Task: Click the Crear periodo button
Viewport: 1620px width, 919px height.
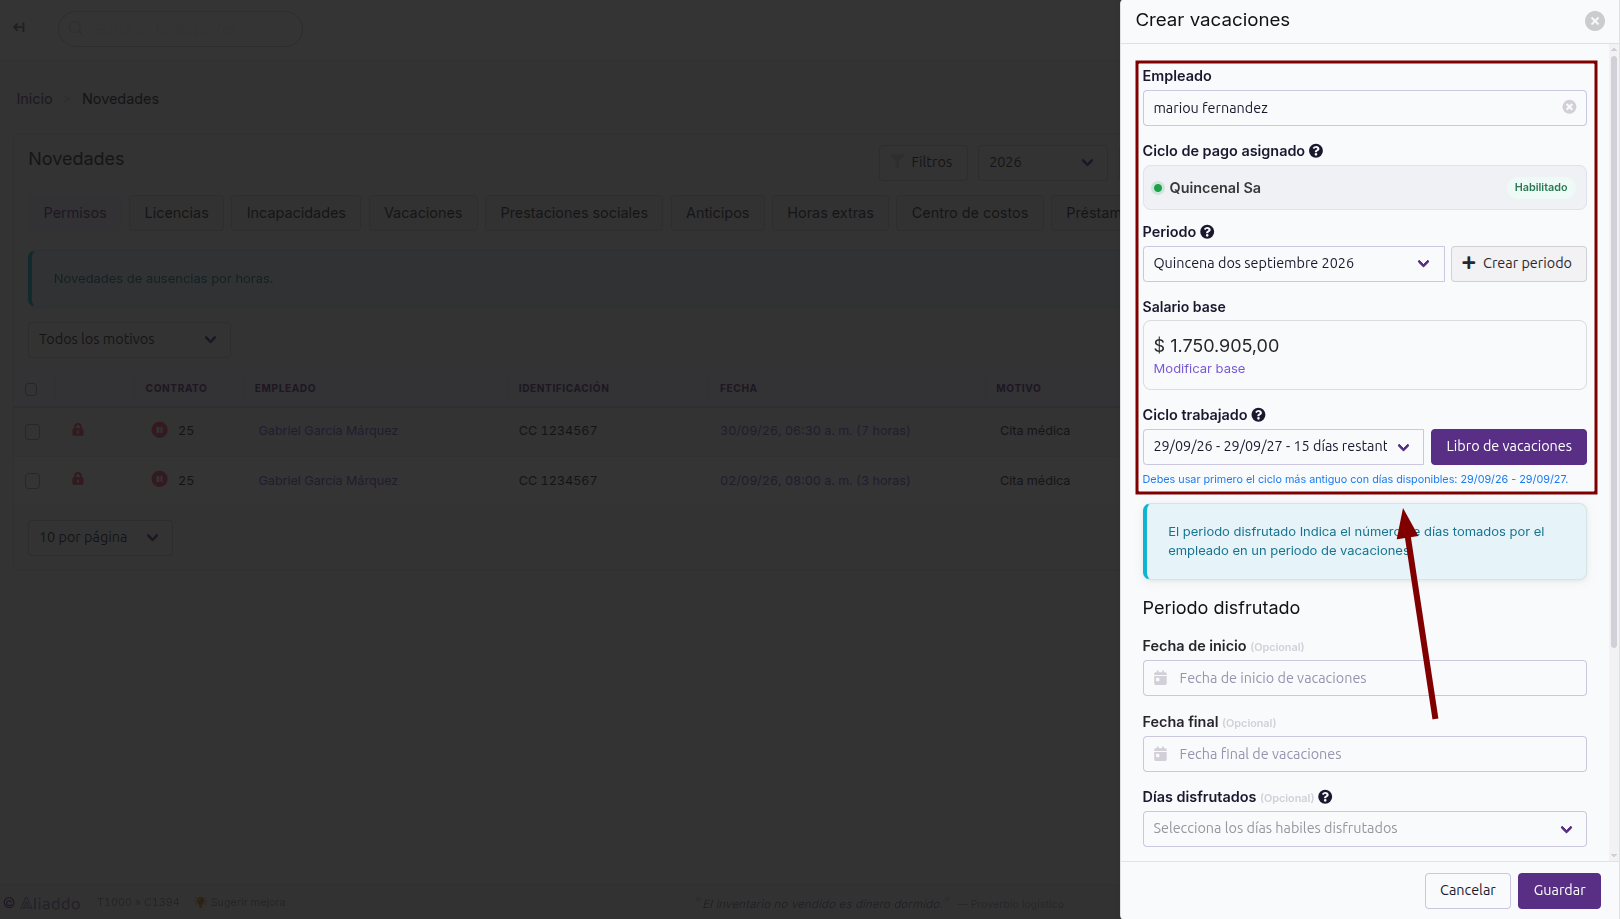Action: (1518, 264)
